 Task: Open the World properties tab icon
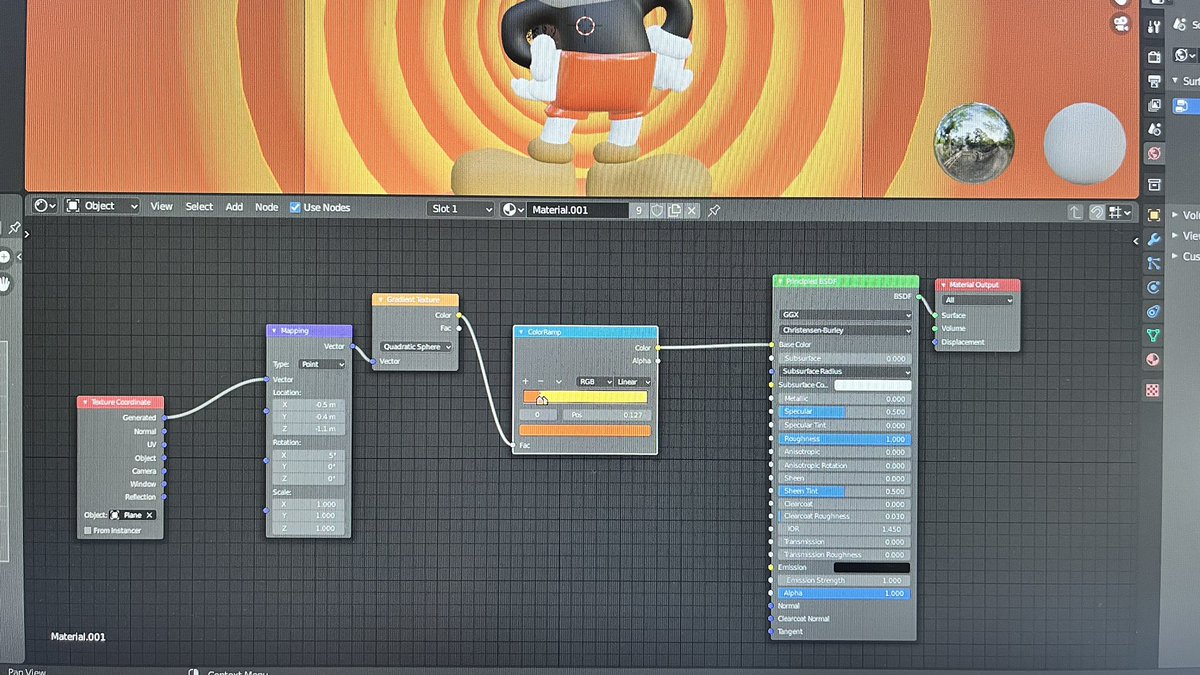point(1153,153)
